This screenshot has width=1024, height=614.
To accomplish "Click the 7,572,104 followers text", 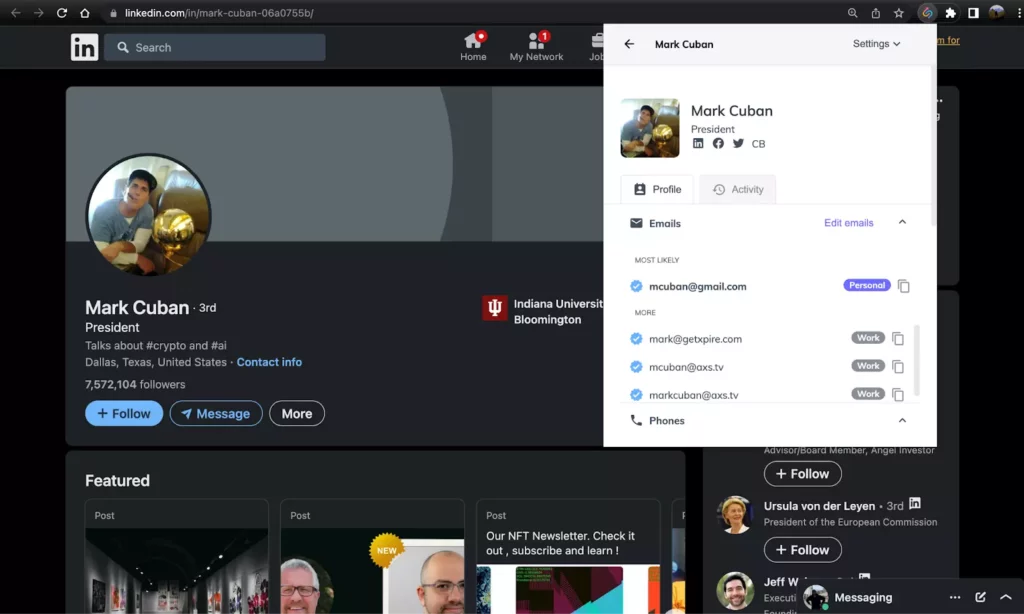I will [135, 384].
